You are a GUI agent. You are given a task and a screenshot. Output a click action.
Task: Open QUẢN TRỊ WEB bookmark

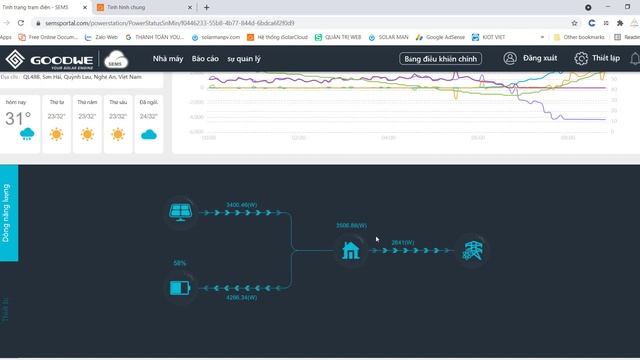click(x=338, y=37)
